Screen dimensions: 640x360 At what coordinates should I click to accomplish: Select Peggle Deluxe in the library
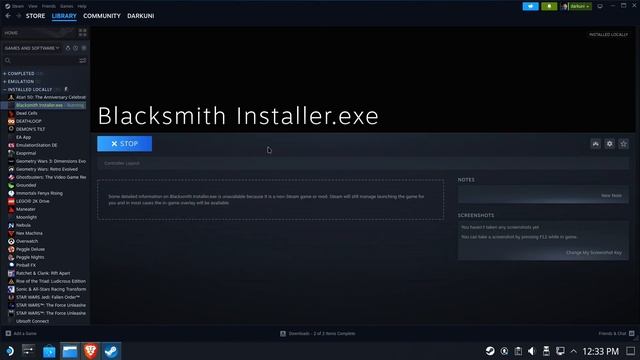(30, 249)
